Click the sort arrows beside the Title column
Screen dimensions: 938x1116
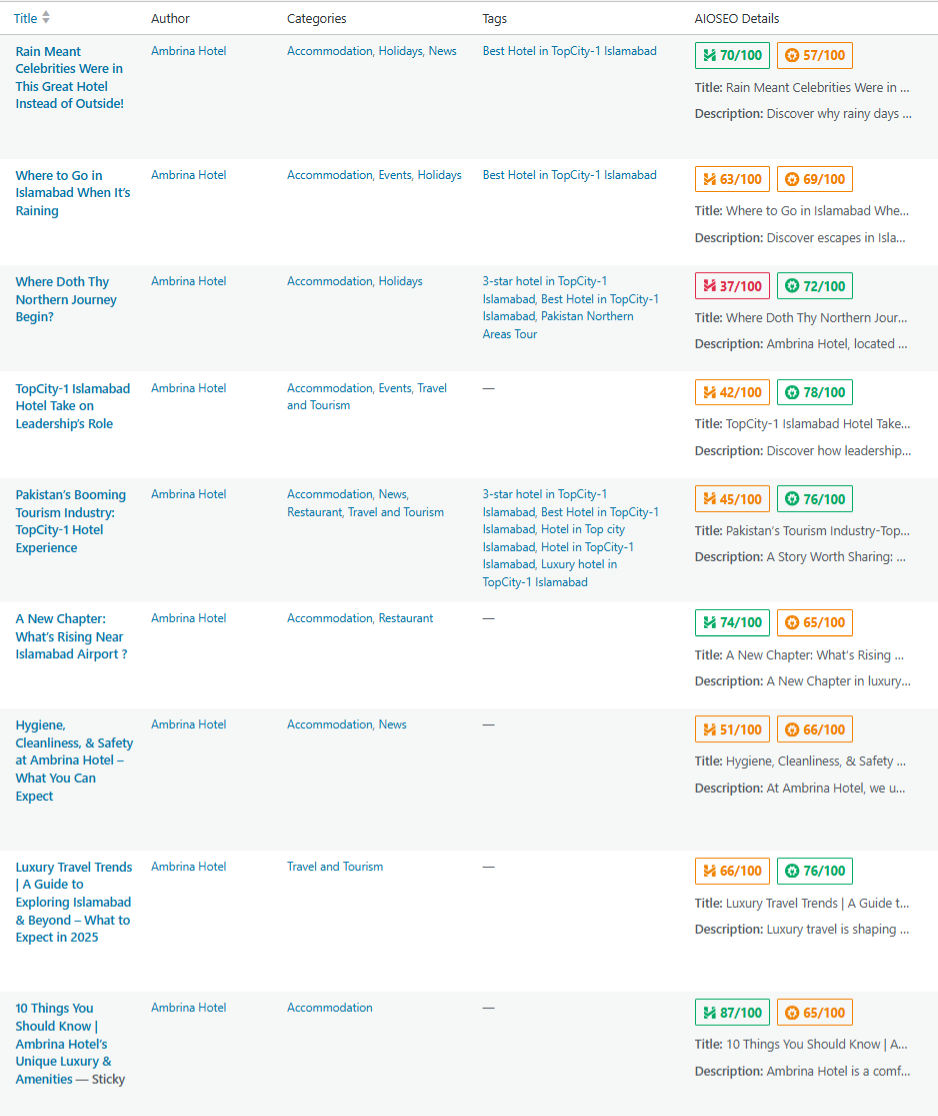(46, 18)
